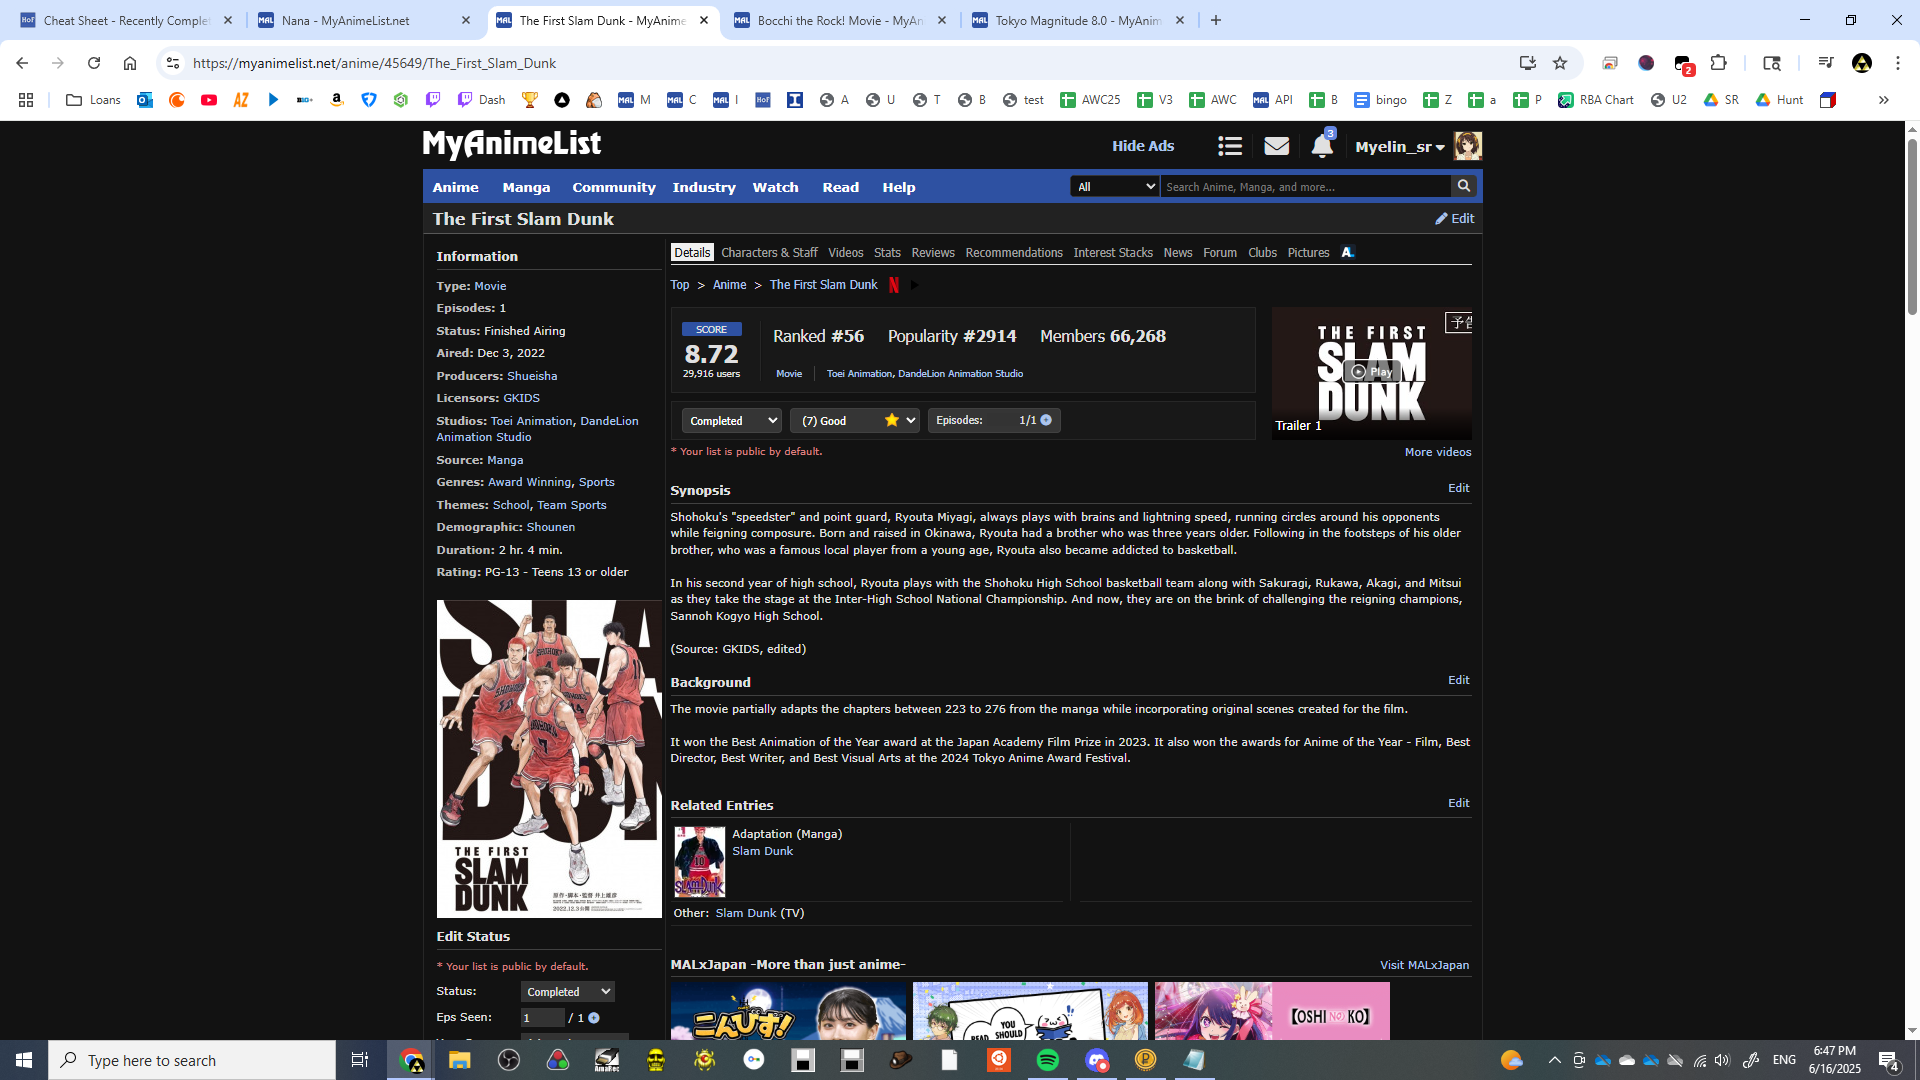This screenshot has height=1080, width=1920.
Task: Click the search anime input field
Action: (x=1304, y=187)
